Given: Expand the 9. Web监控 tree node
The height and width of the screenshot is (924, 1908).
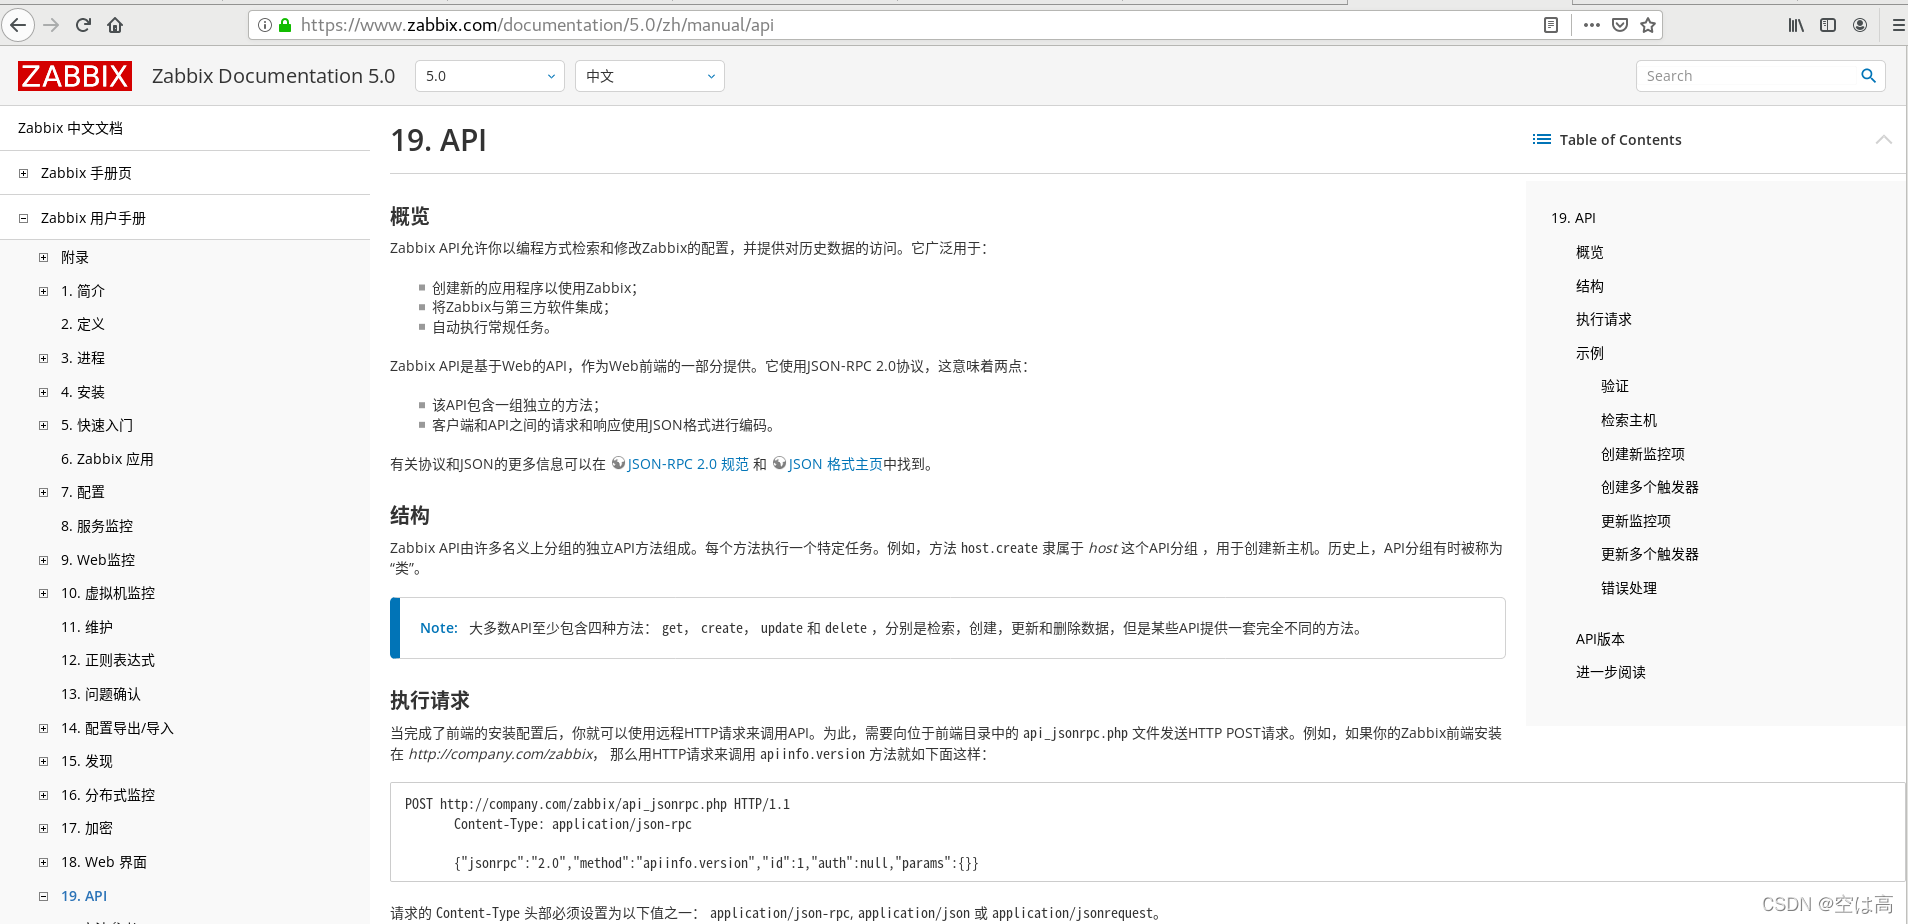Looking at the screenshot, I should 43,560.
